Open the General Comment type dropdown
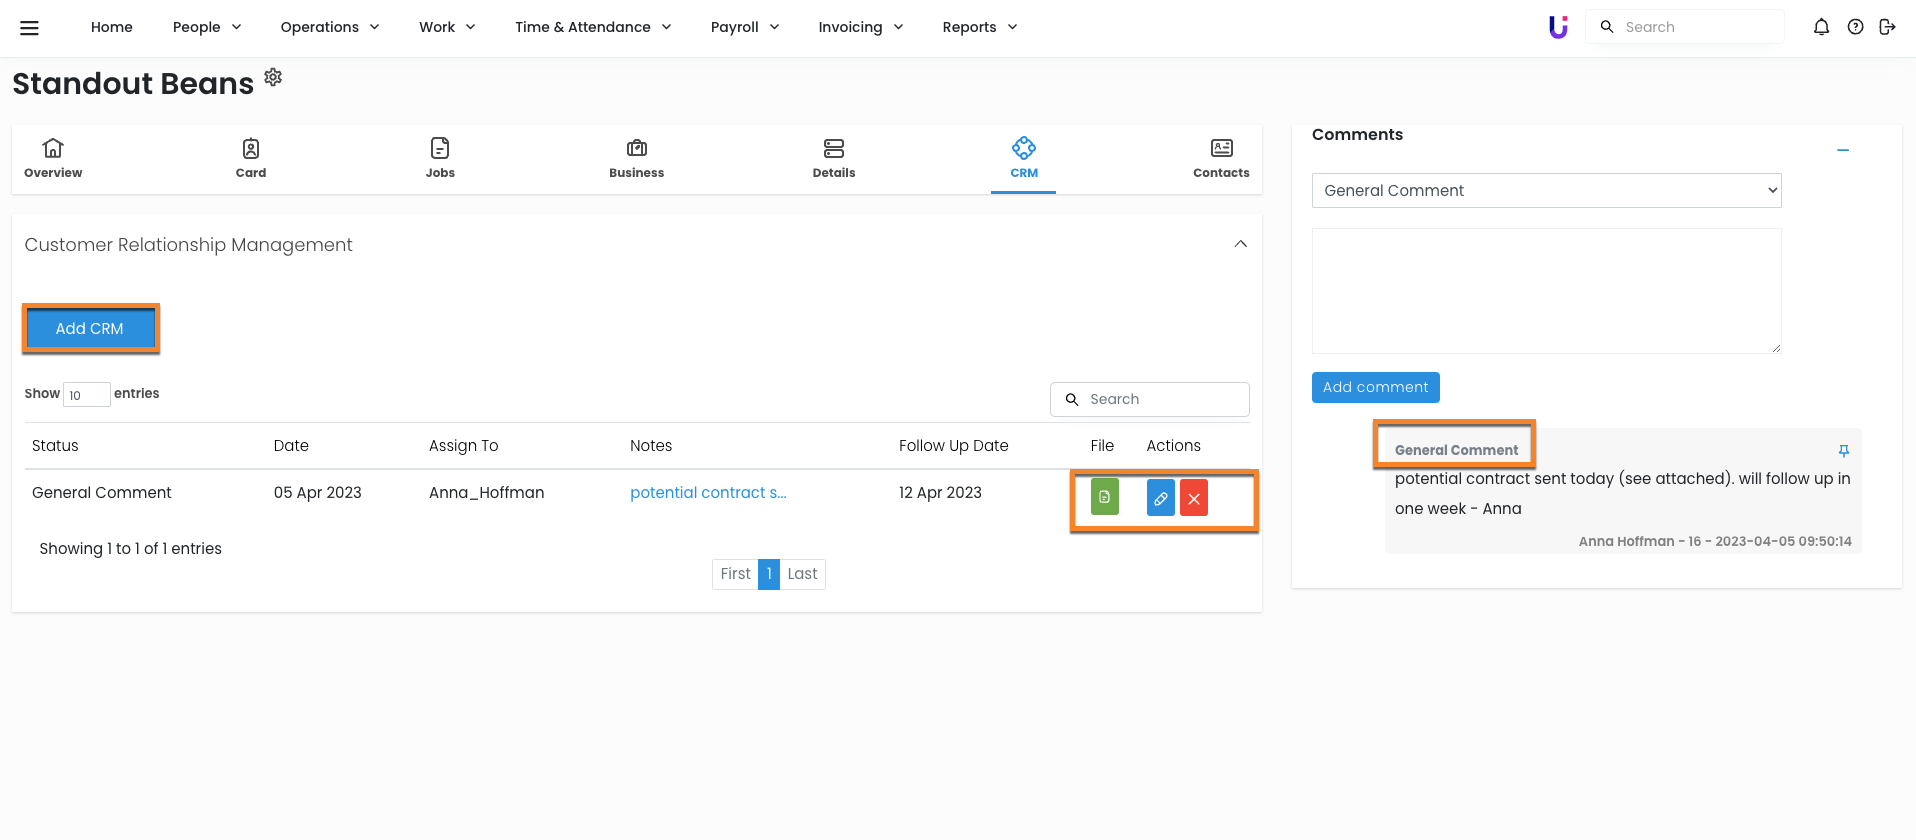 pos(1546,191)
